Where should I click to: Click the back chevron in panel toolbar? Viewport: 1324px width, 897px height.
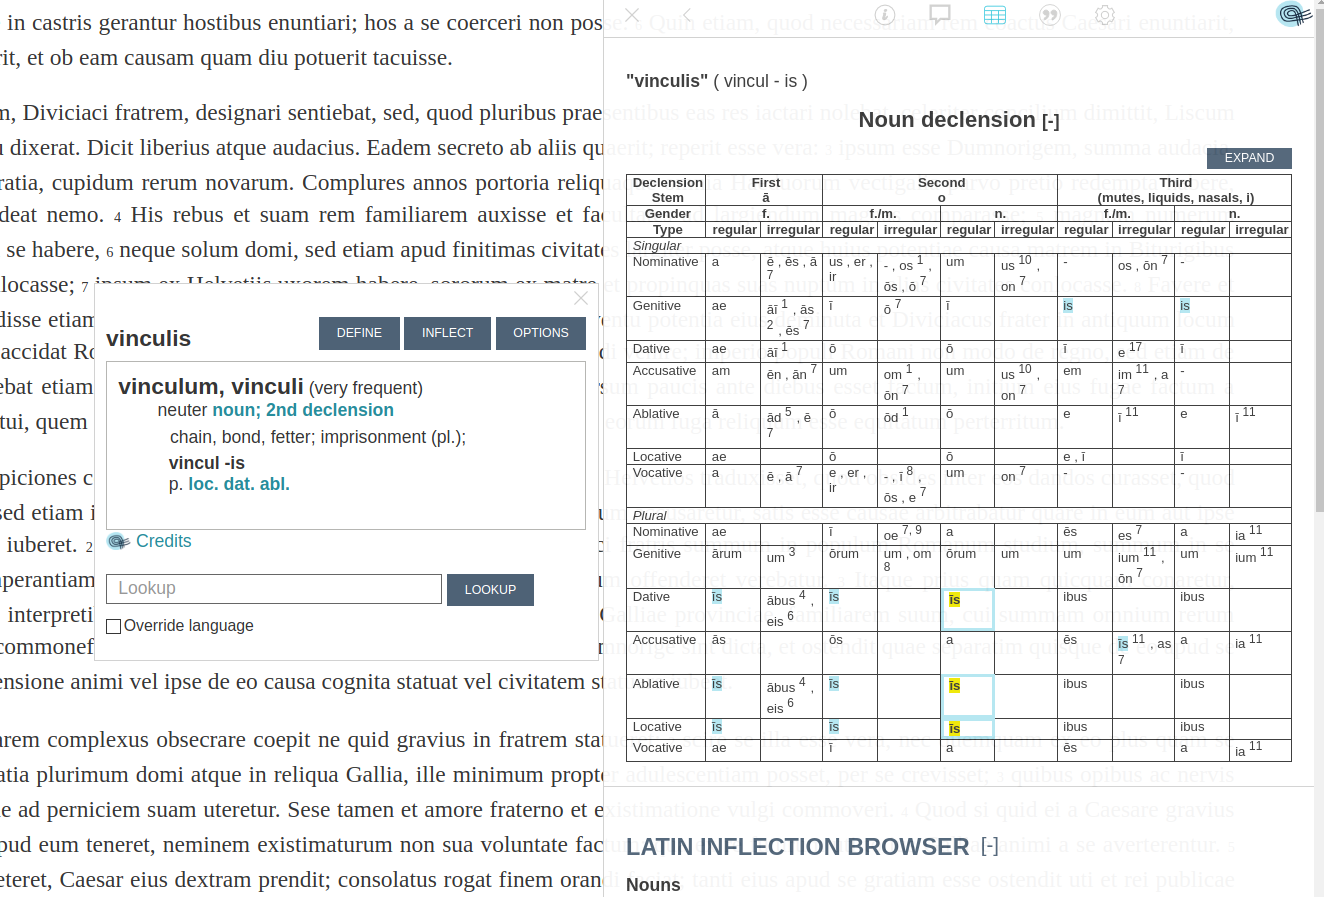pos(687,15)
